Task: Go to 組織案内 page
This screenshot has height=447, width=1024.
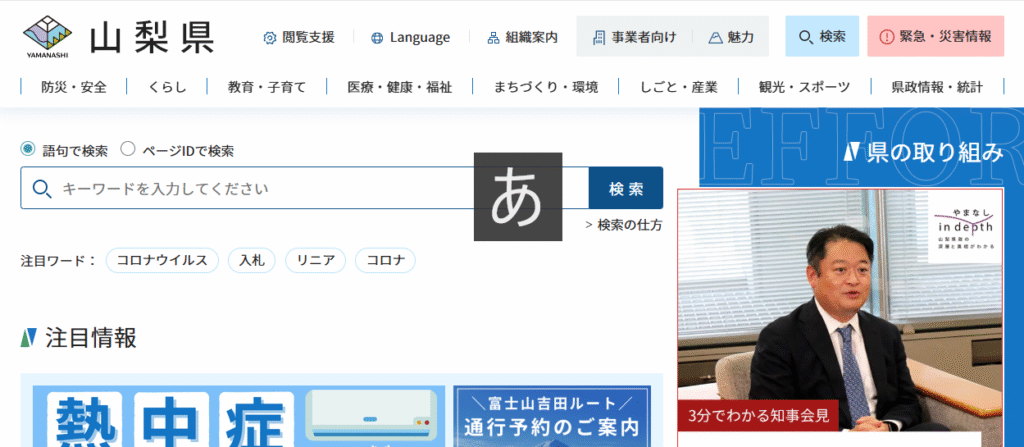Action: tap(522, 37)
